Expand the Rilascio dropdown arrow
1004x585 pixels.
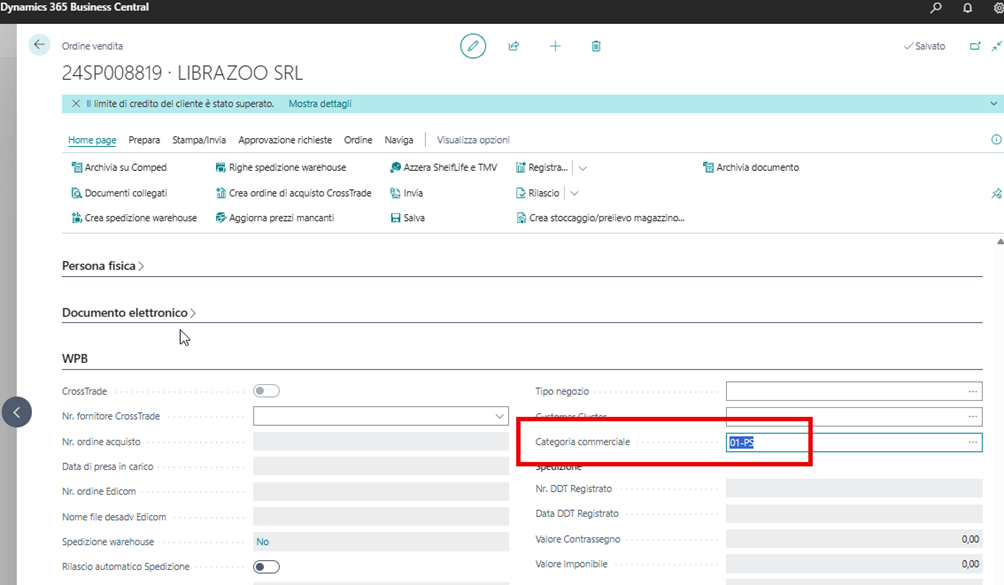coord(574,193)
